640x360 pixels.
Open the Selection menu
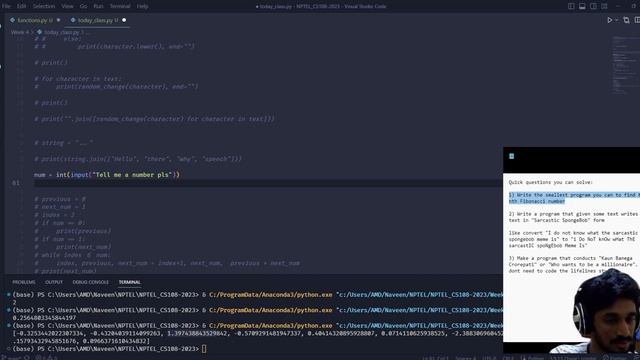click(x=44, y=6)
